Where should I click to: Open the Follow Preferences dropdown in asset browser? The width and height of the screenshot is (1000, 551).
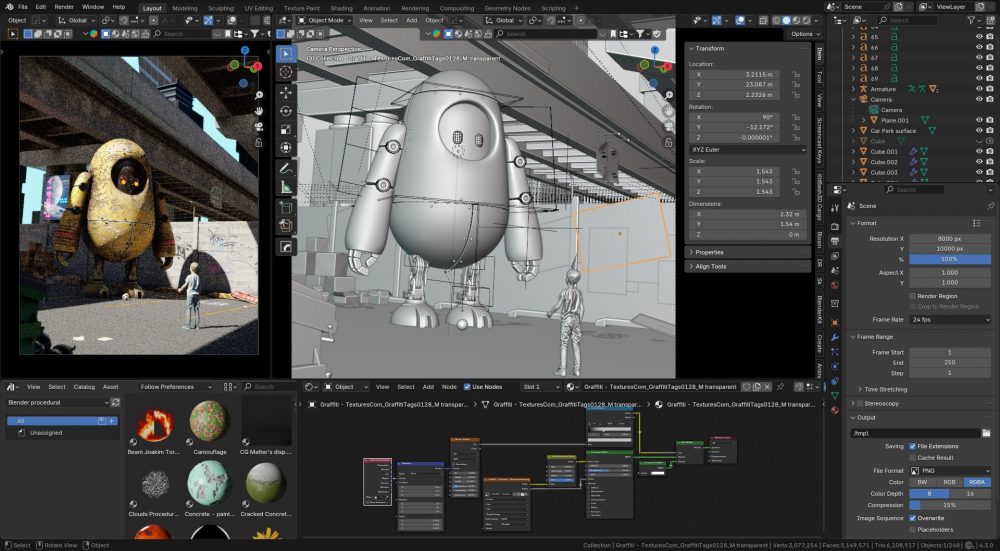176,386
